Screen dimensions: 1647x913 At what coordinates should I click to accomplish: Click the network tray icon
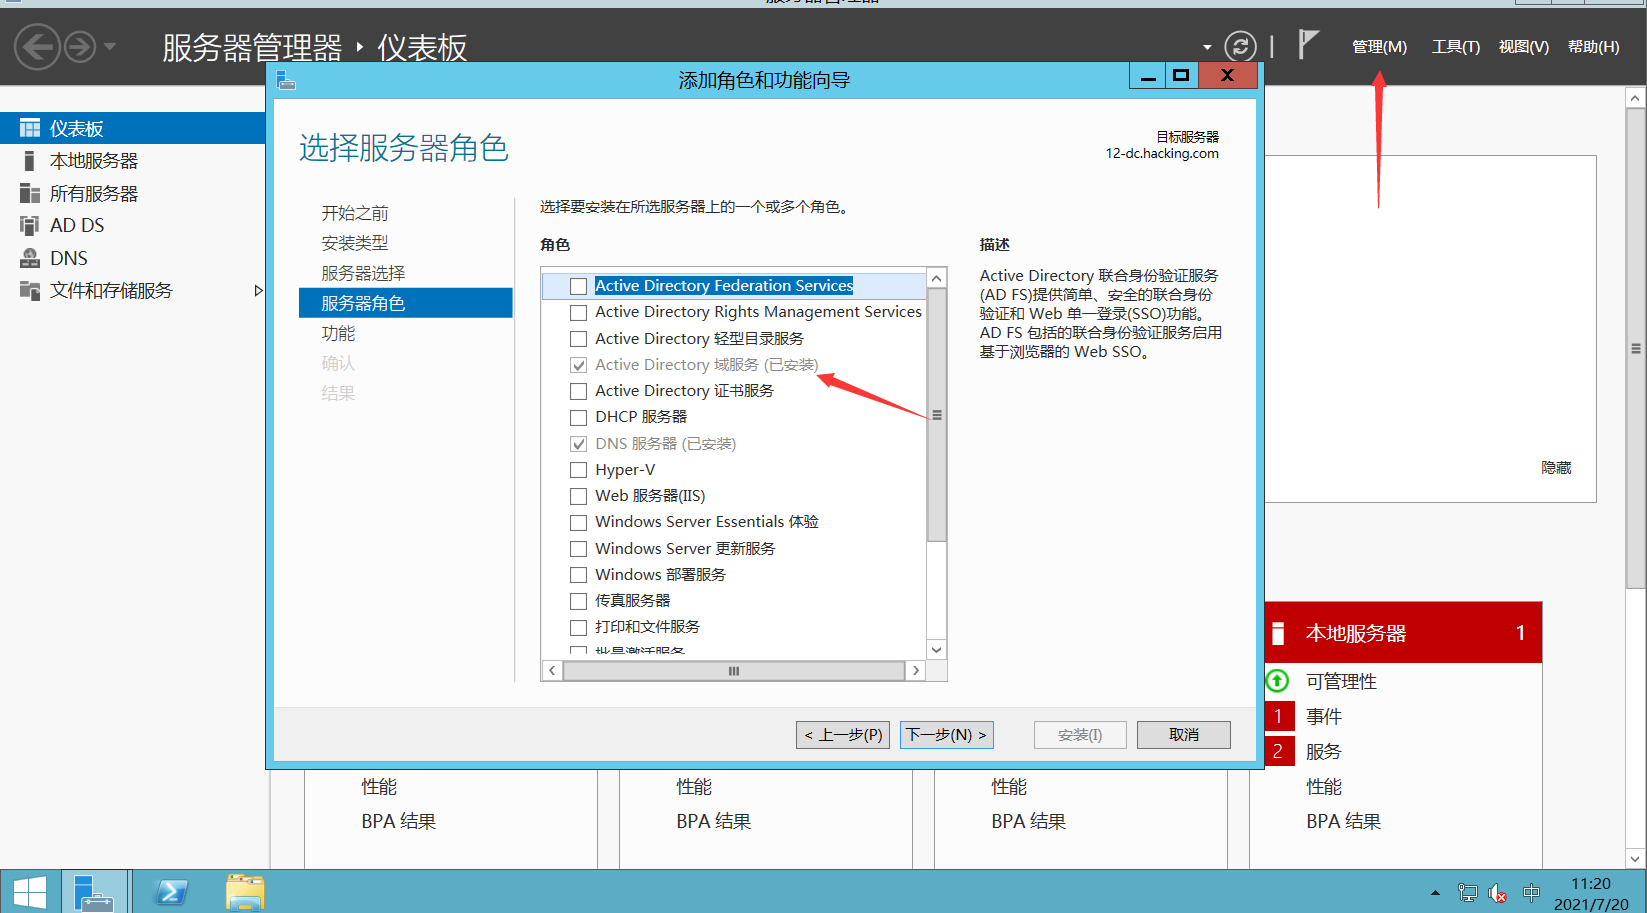coord(1467,893)
